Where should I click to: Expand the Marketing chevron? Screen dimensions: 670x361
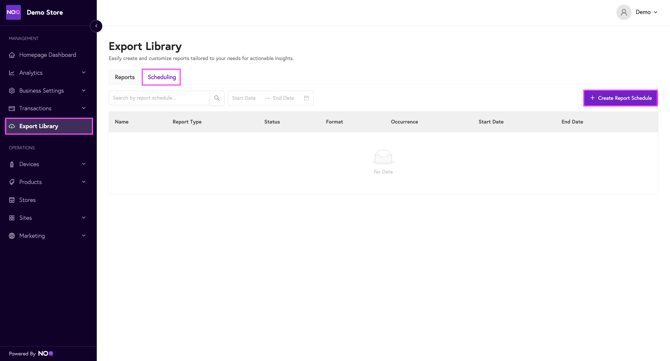[84, 236]
